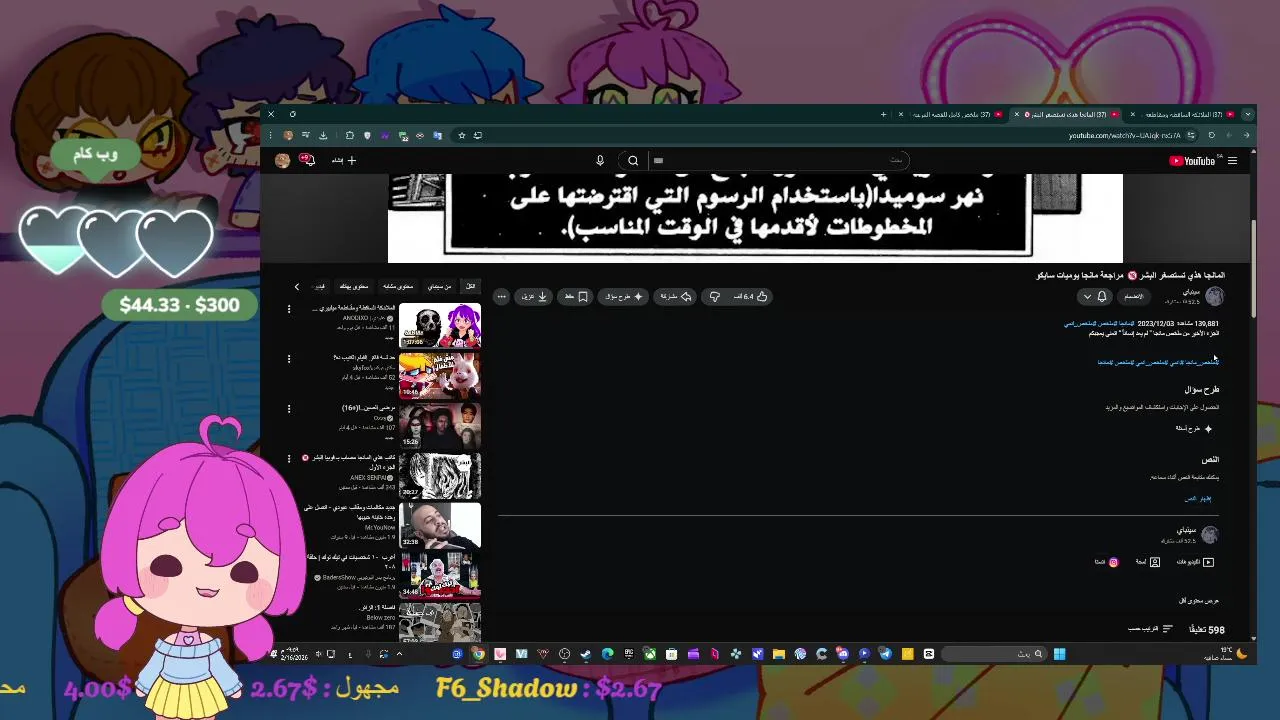This screenshot has height=720, width=1280.
Task: Click the YouTube logo
Action: click(x=1192, y=161)
